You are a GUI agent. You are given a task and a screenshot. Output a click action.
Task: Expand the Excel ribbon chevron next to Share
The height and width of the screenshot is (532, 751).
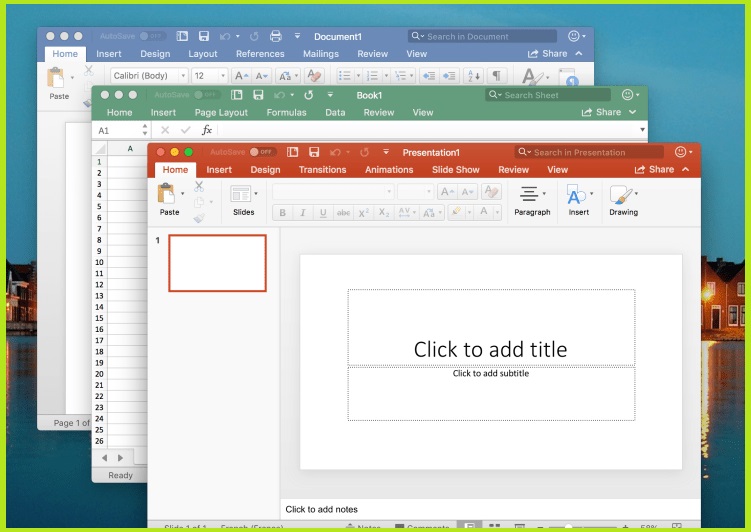click(633, 112)
